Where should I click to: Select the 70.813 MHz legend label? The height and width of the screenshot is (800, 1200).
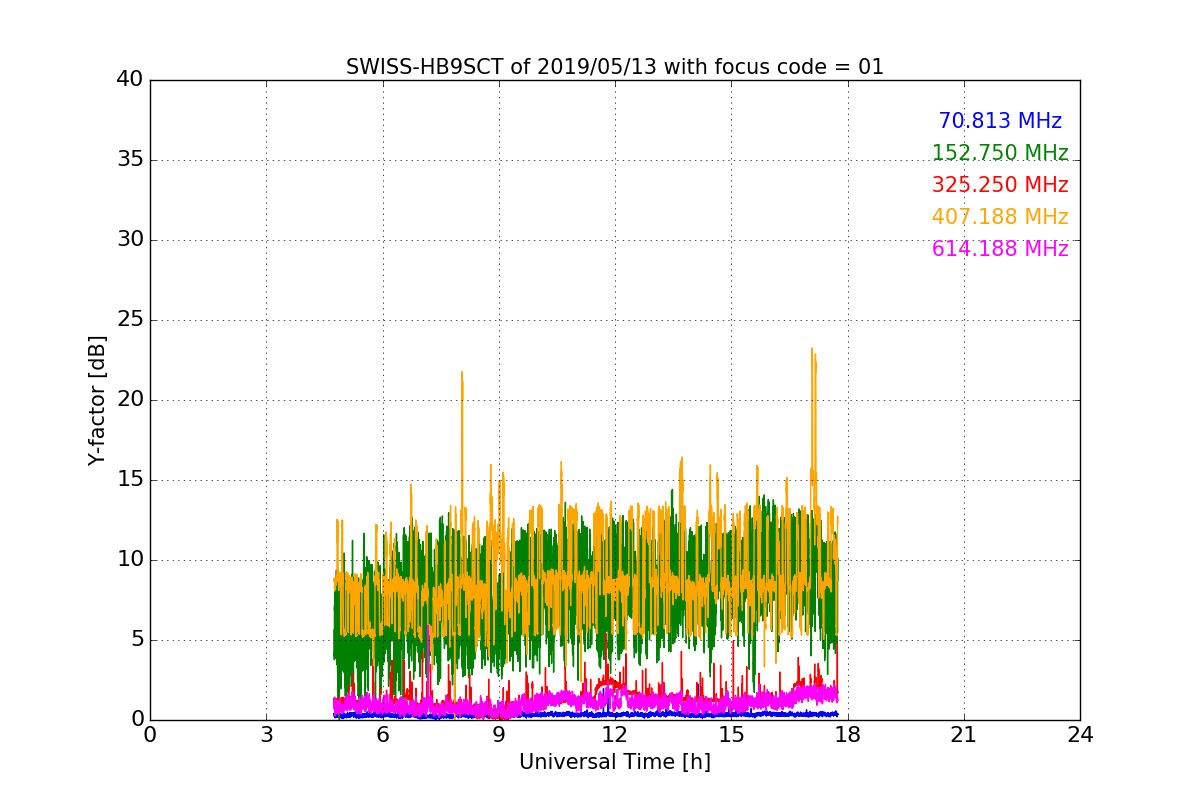1000,121
